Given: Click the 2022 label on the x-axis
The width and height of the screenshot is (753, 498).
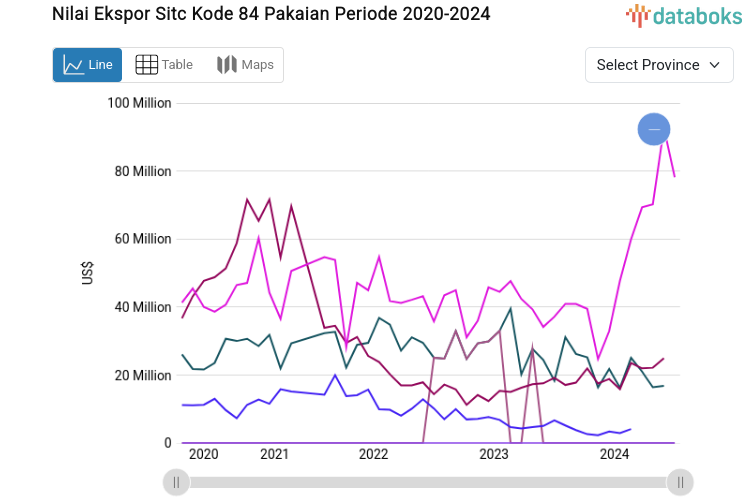Looking at the screenshot, I should pyautogui.click(x=373, y=454).
